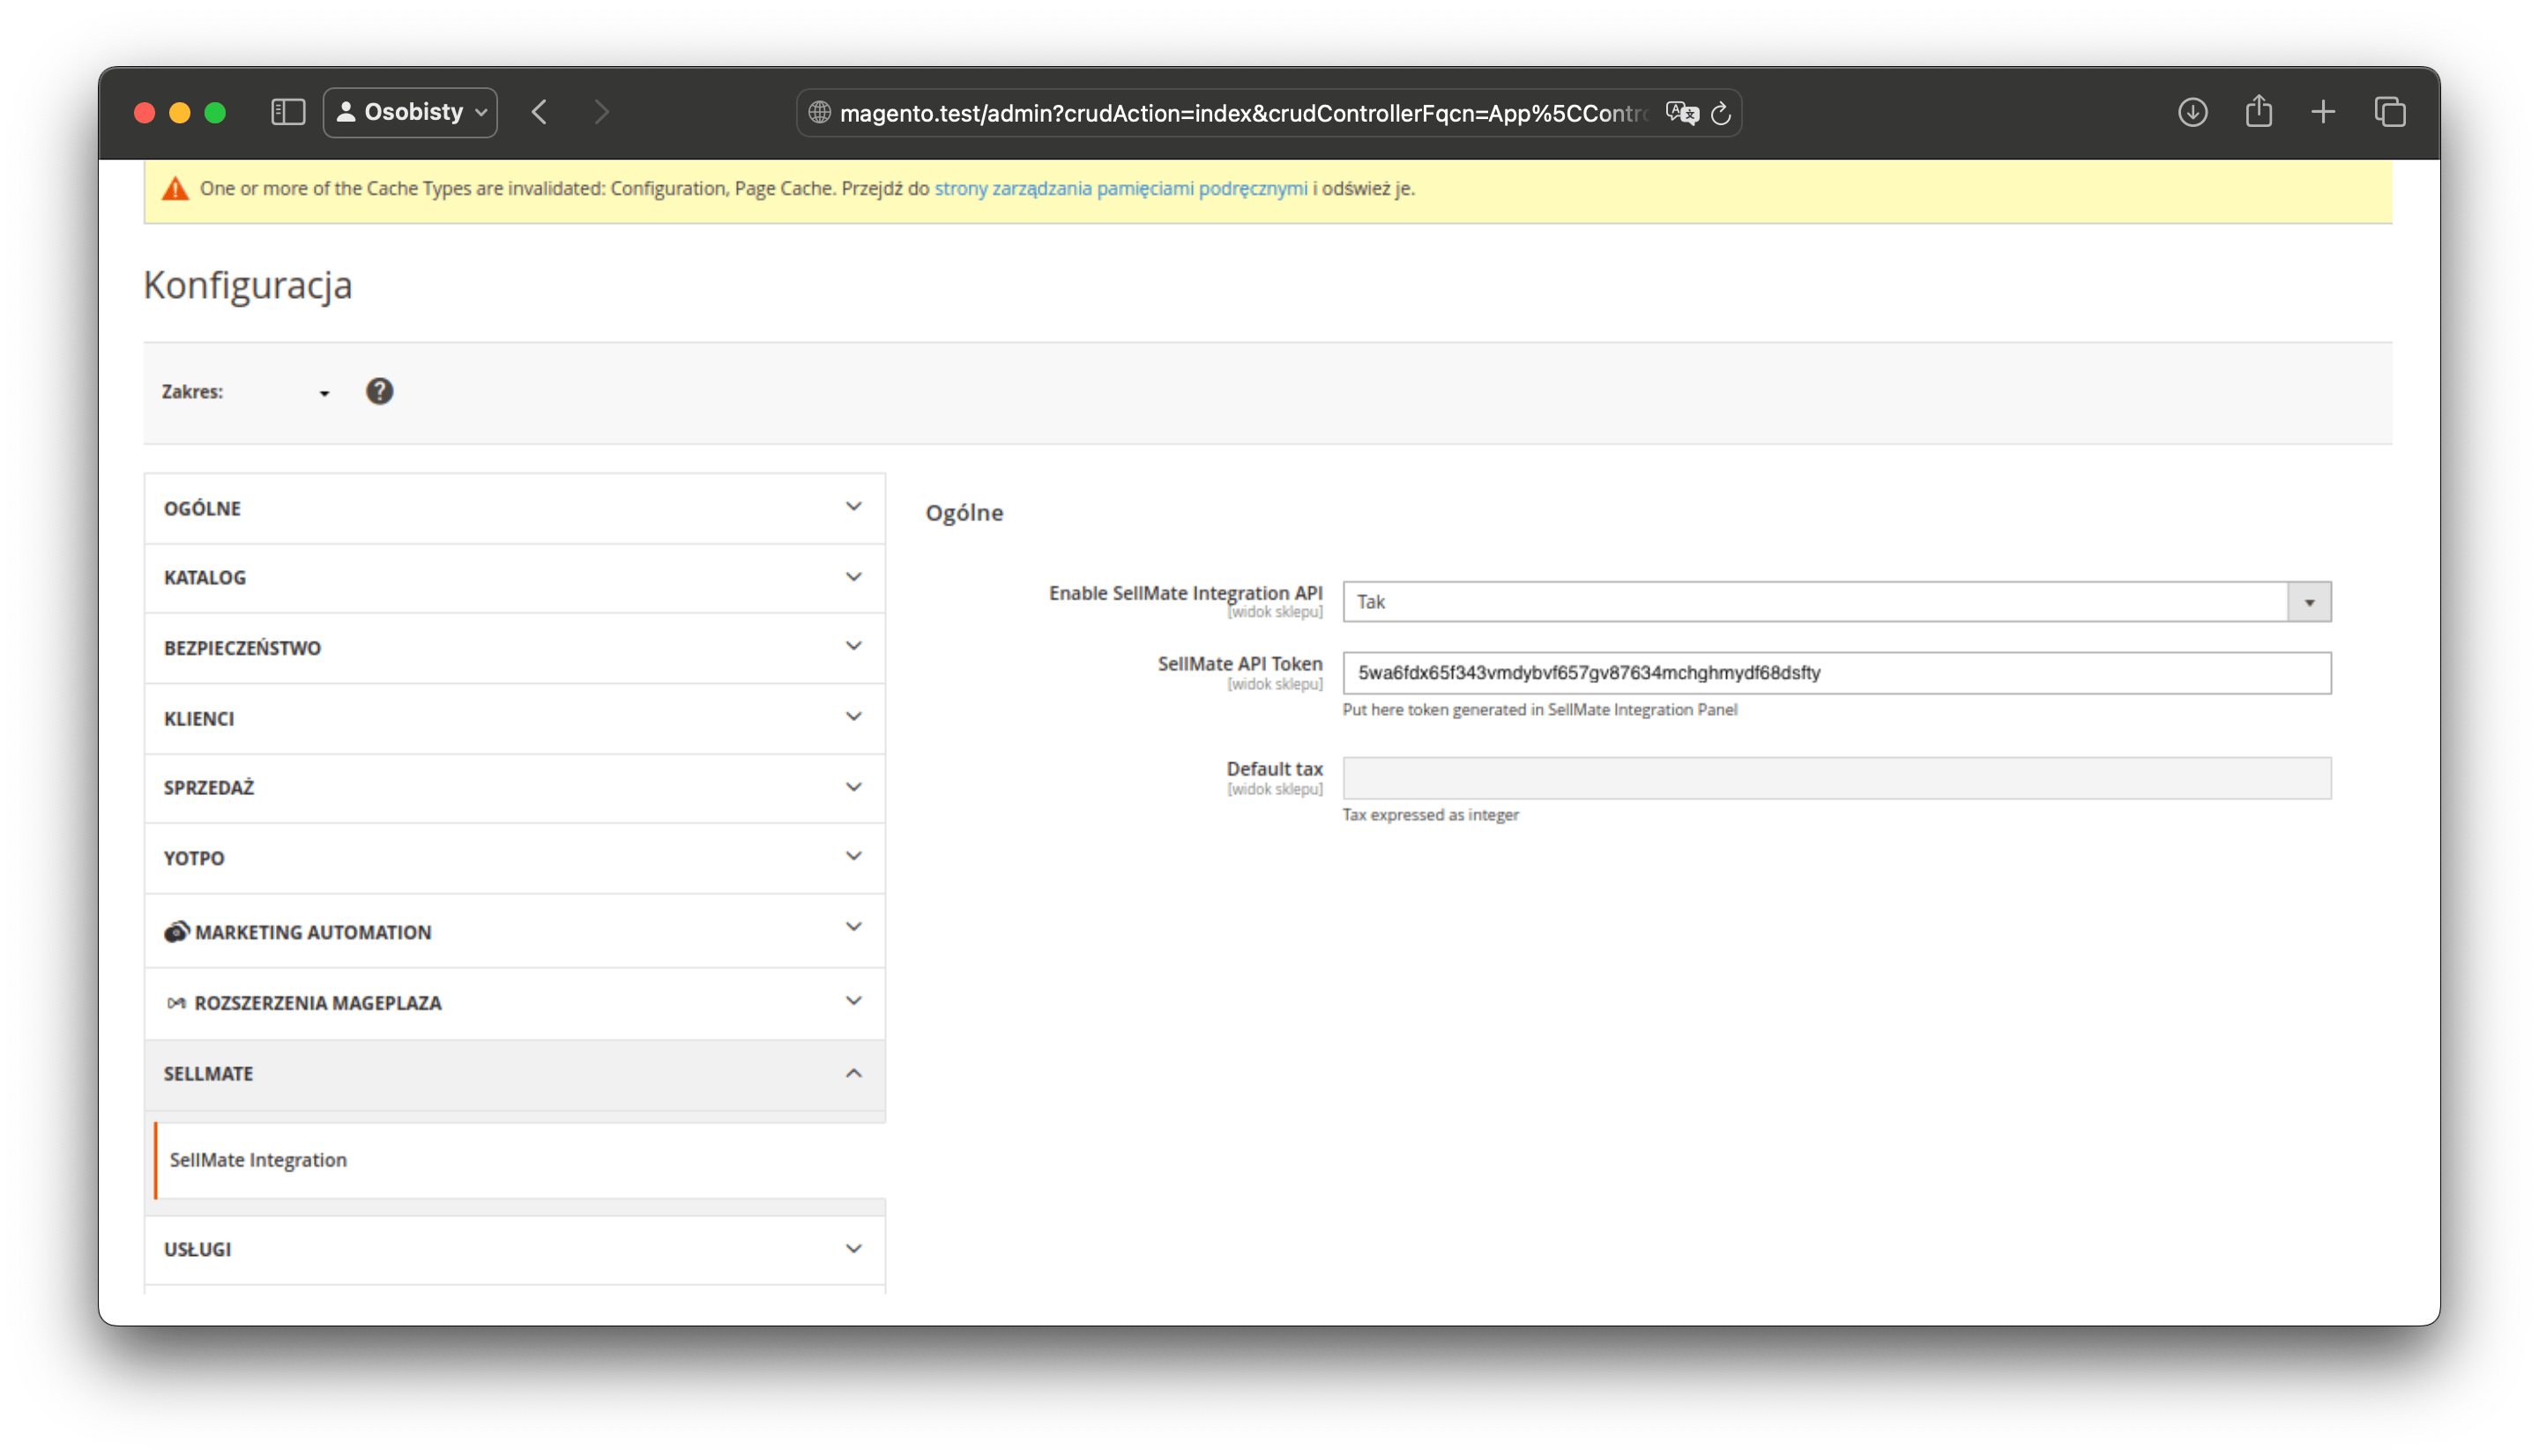The height and width of the screenshot is (1456, 2539).
Task: Click the cache warning triangle icon
Action: pyautogui.click(x=175, y=188)
